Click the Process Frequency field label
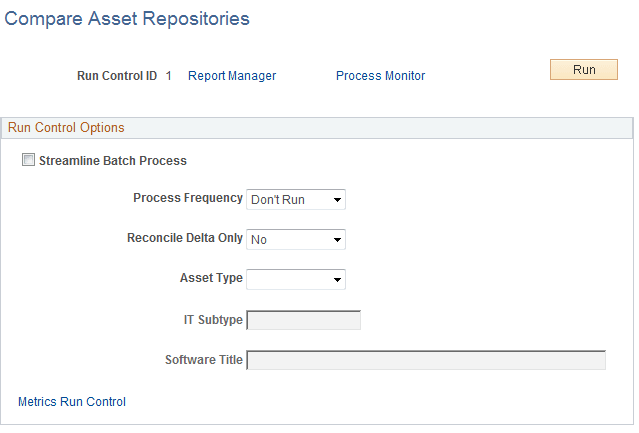This screenshot has height=433, width=639. click(188, 198)
